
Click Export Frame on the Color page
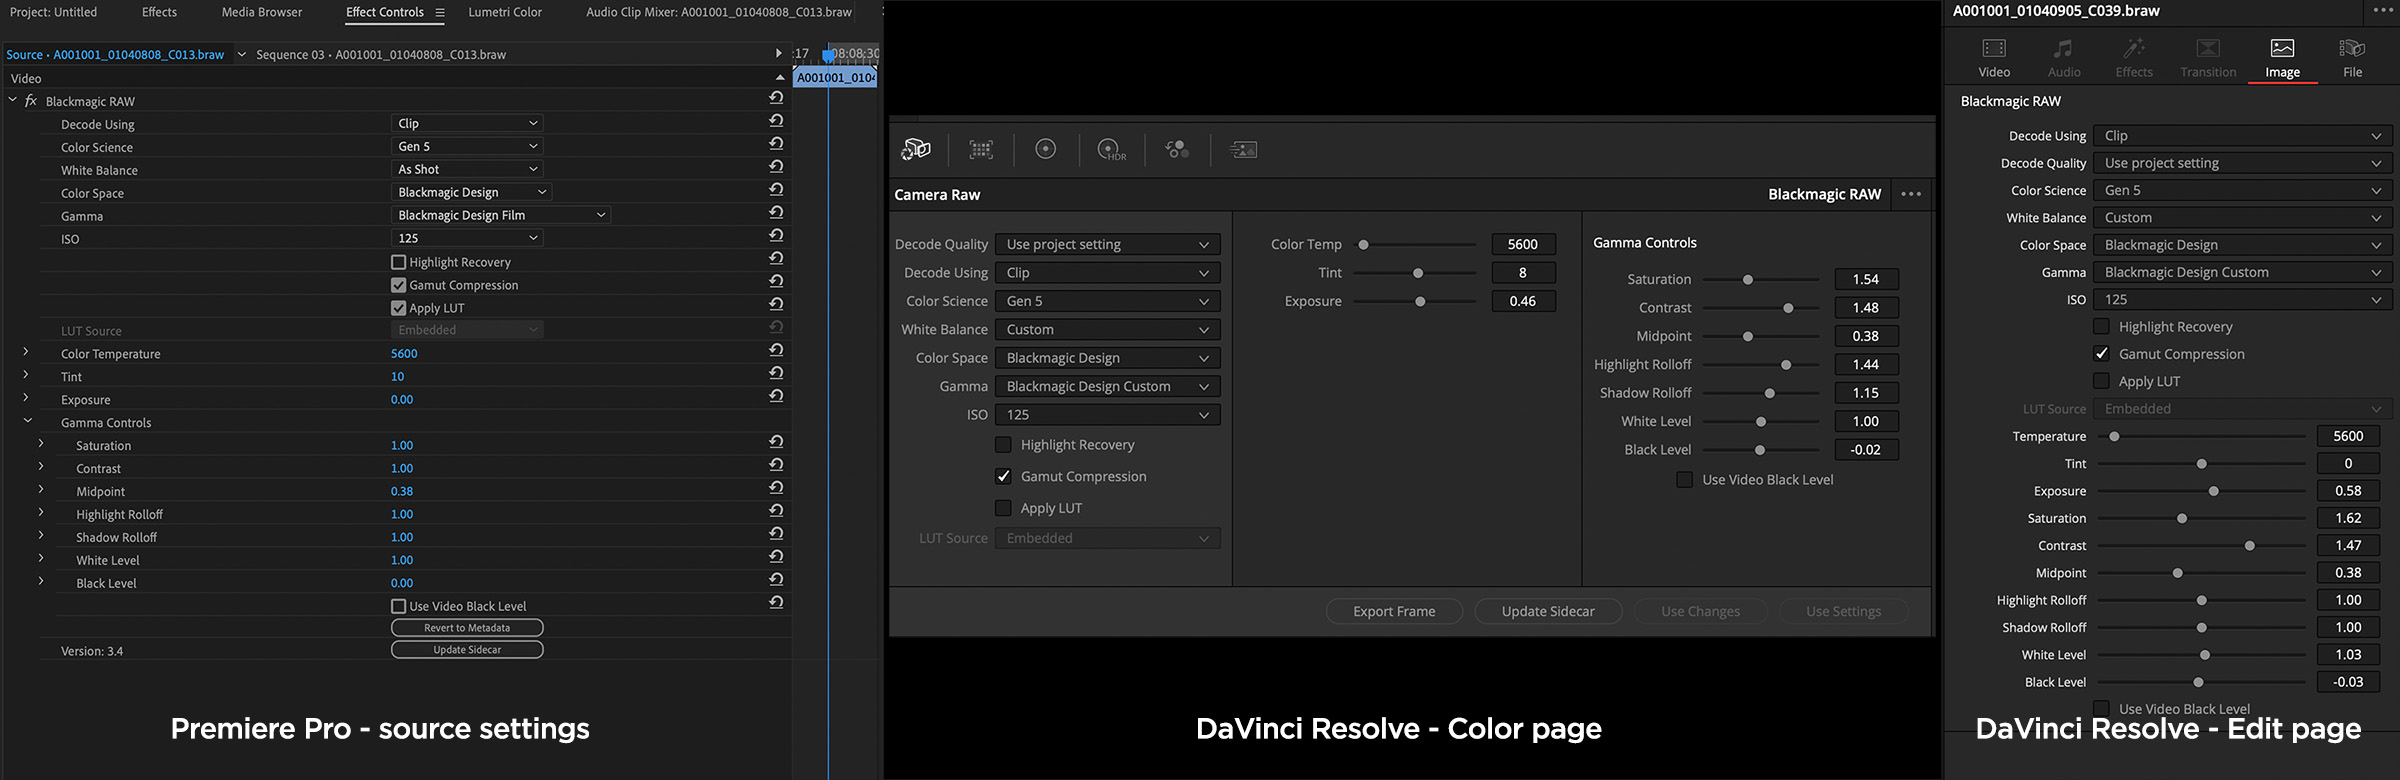[1394, 611]
